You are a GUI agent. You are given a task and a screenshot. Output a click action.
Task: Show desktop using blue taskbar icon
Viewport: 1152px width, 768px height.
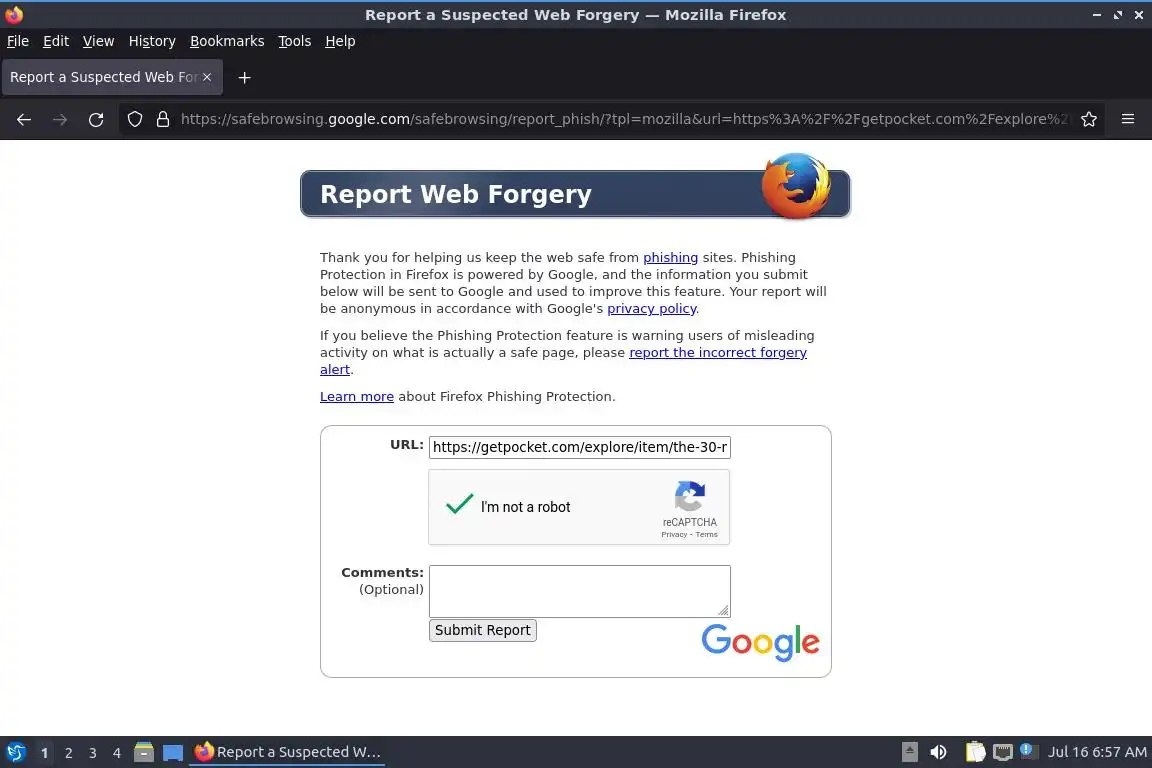pos(173,752)
